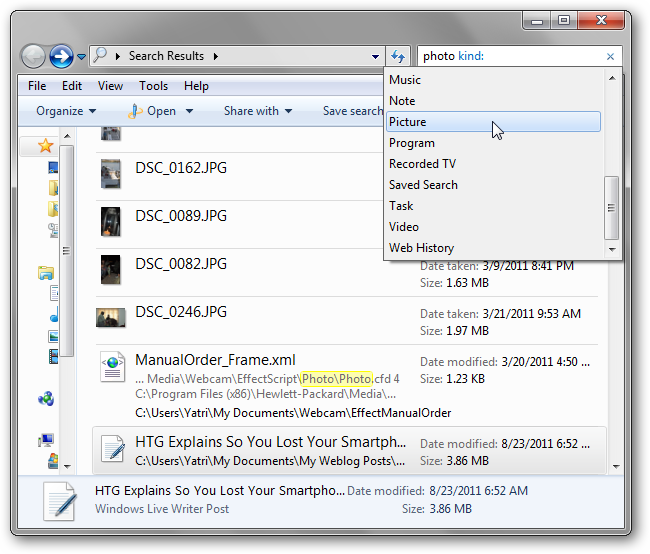Choose Music from the kind list
This screenshot has height=554, width=650.
(x=493, y=80)
